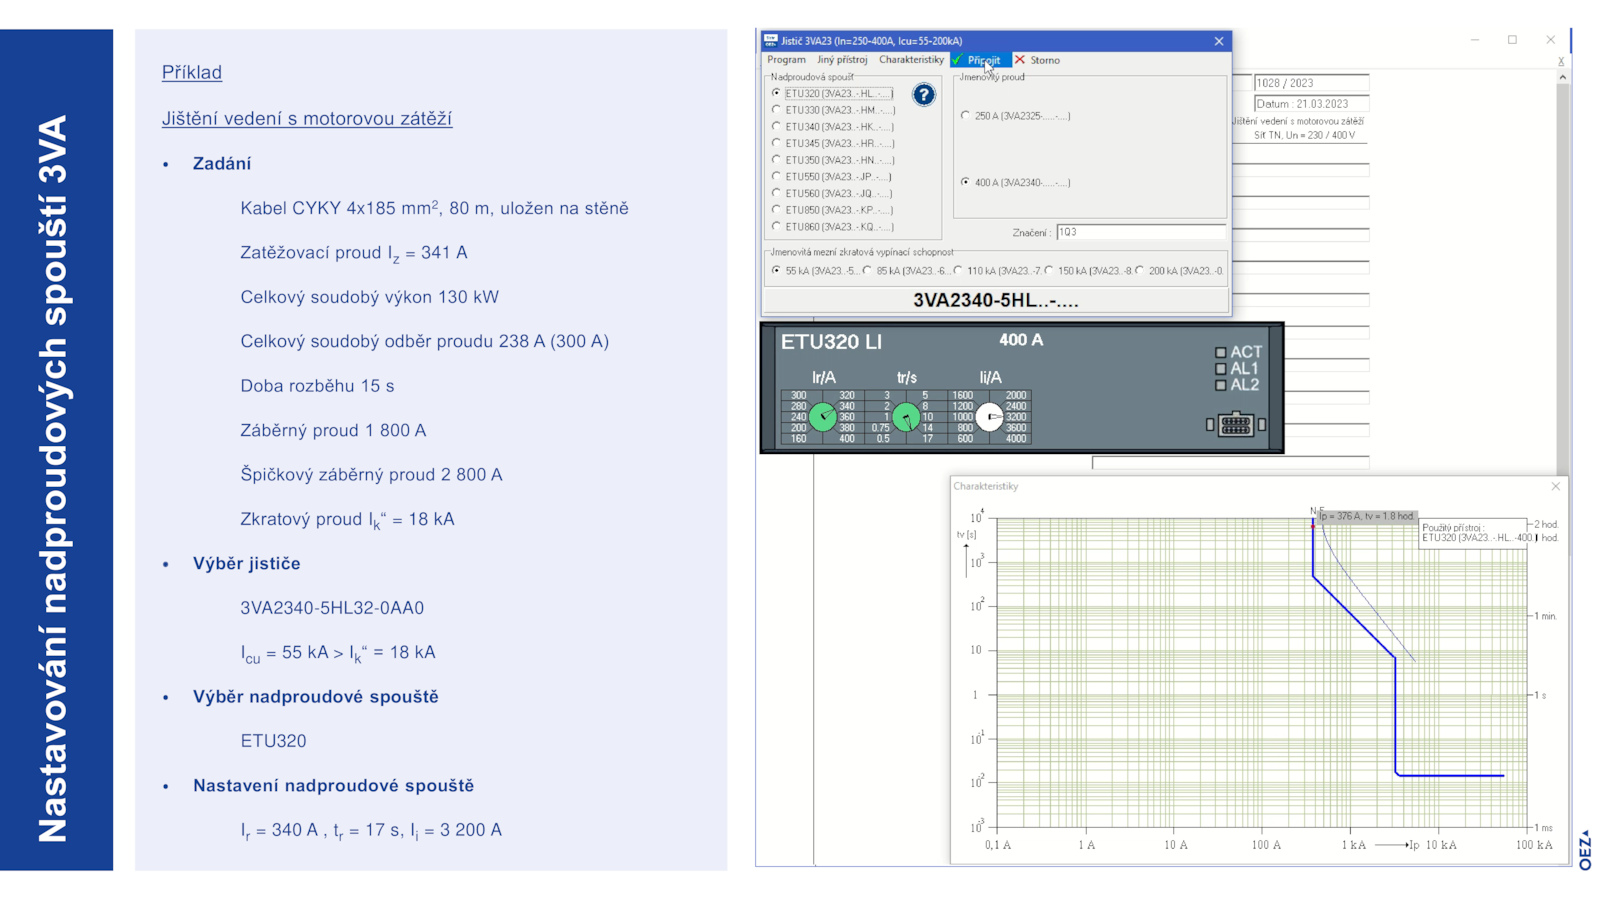The height and width of the screenshot is (900, 1600).
Task: Click the tr/s green rotary dial
Action: click(x=906, y=417)
